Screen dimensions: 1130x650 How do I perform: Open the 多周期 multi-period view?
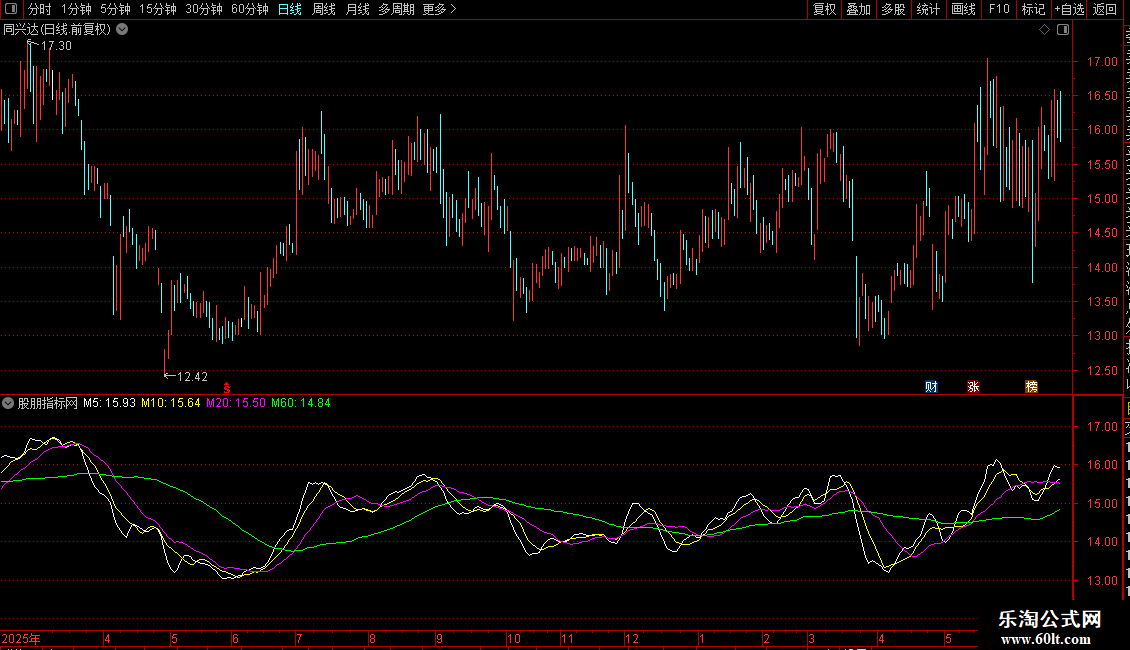(396, 9)
